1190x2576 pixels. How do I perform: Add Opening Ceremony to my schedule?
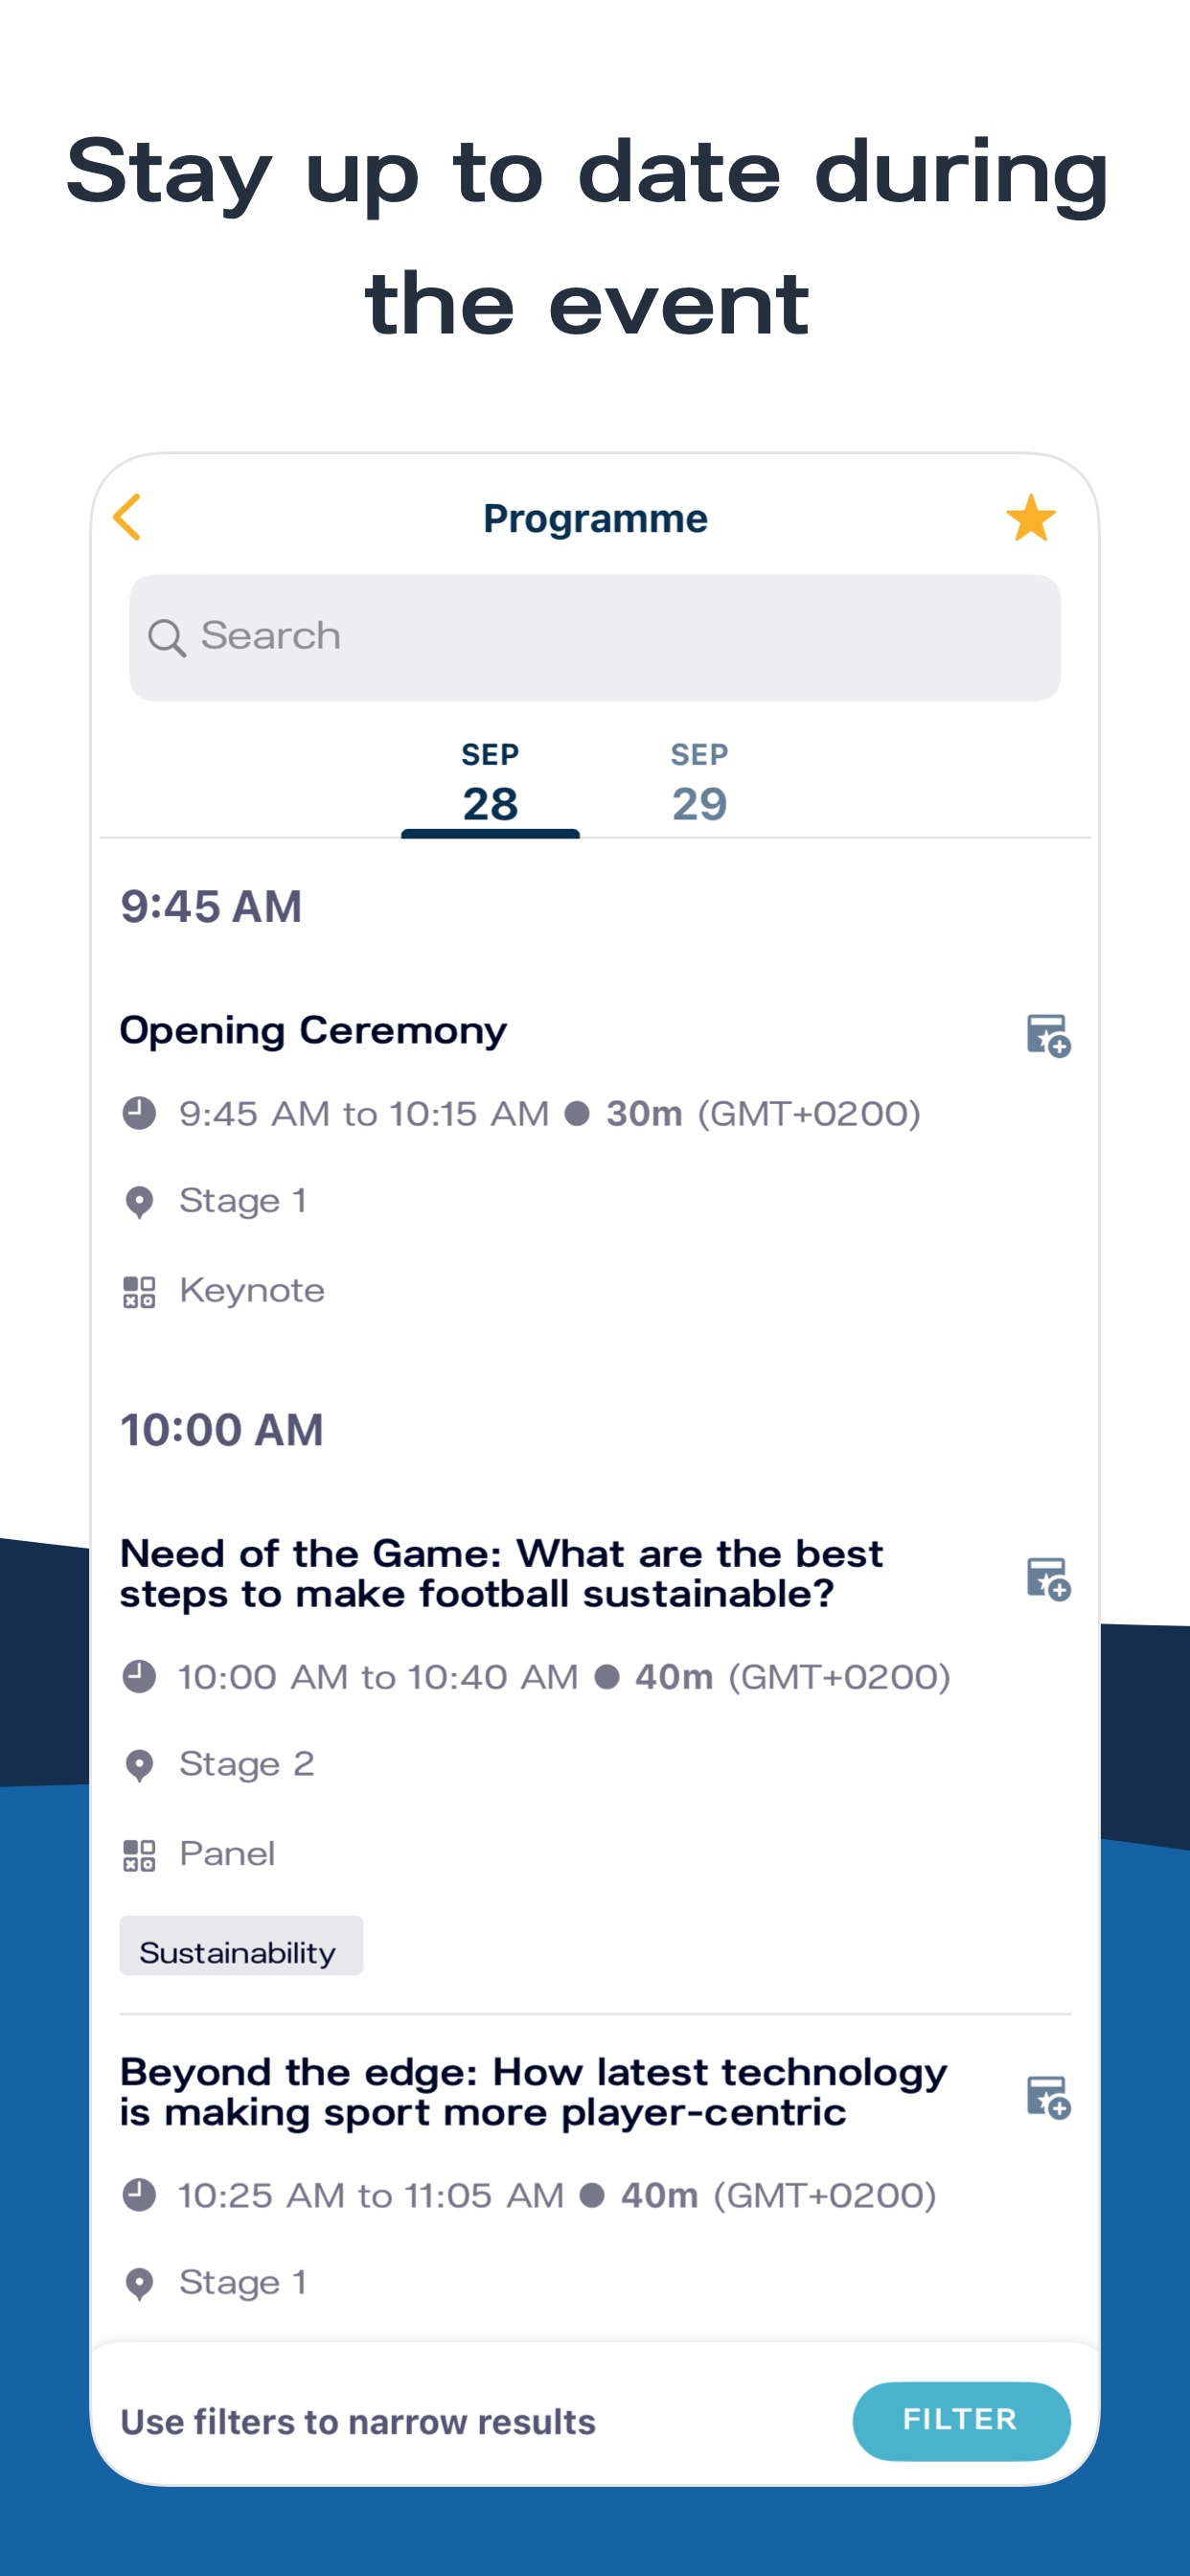[x=1048, y=1035]
